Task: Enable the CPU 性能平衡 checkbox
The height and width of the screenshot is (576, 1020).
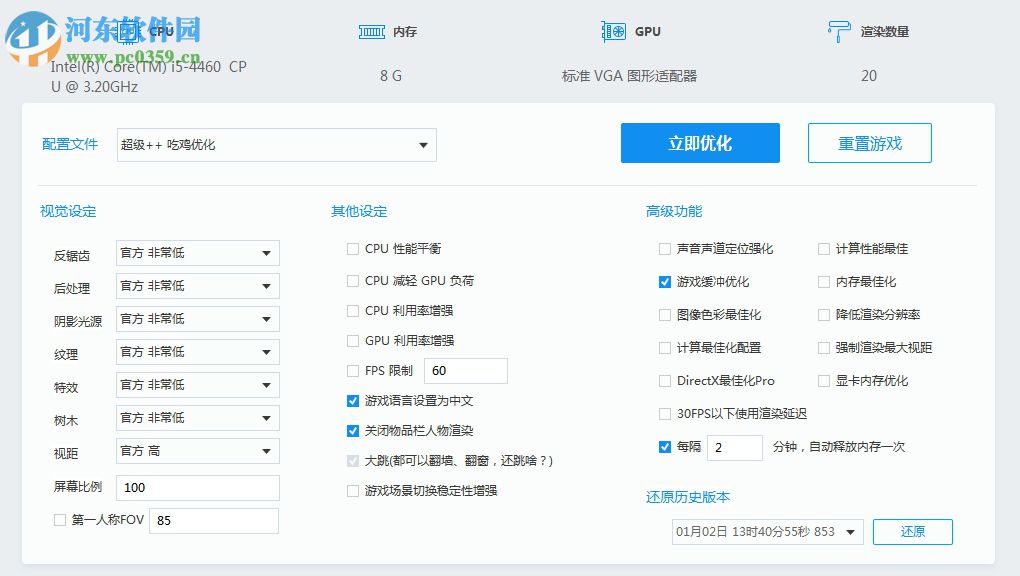Action: pyautogui.click(x=352, y=248)
